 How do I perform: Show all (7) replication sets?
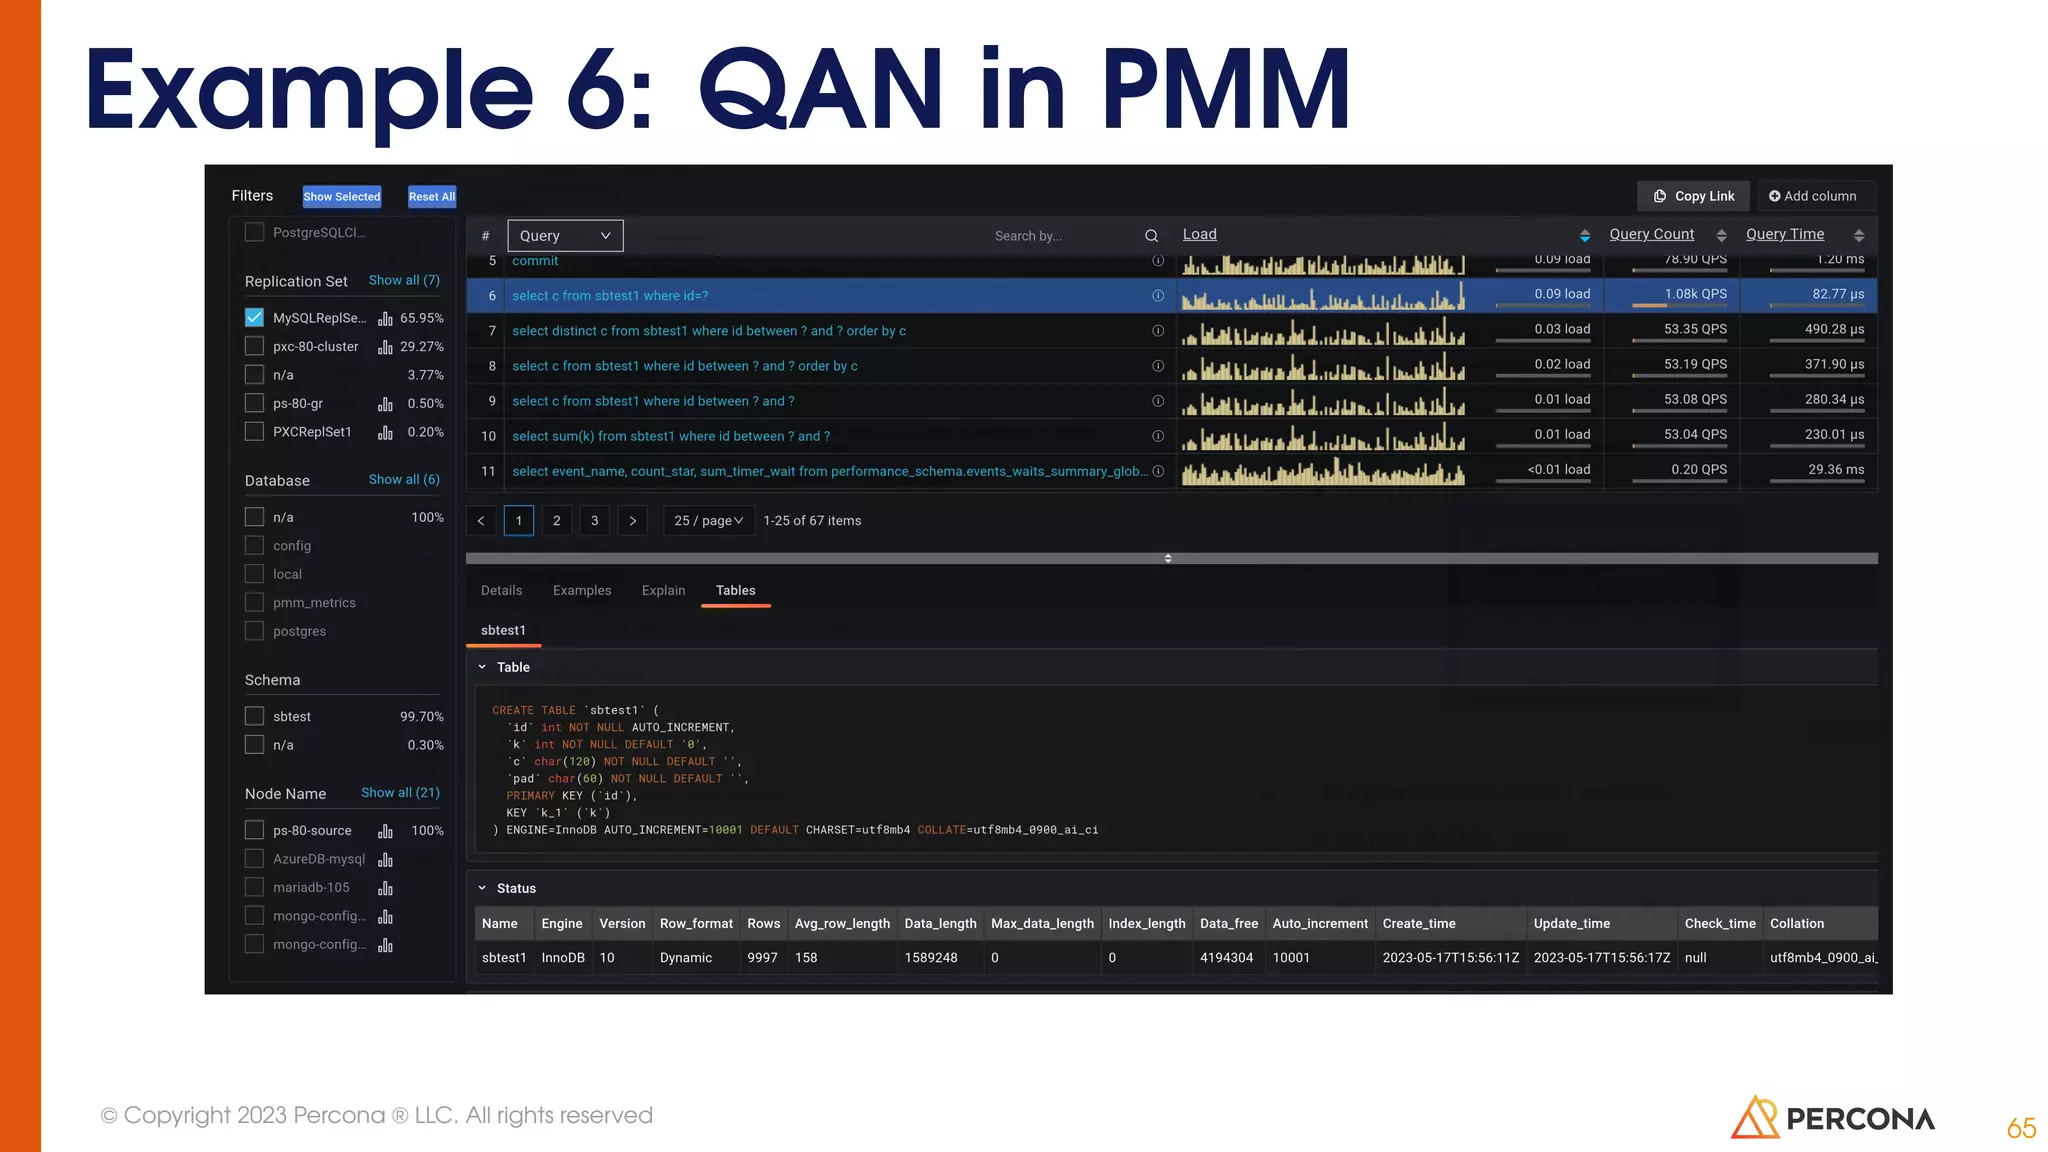click(404, 281)
